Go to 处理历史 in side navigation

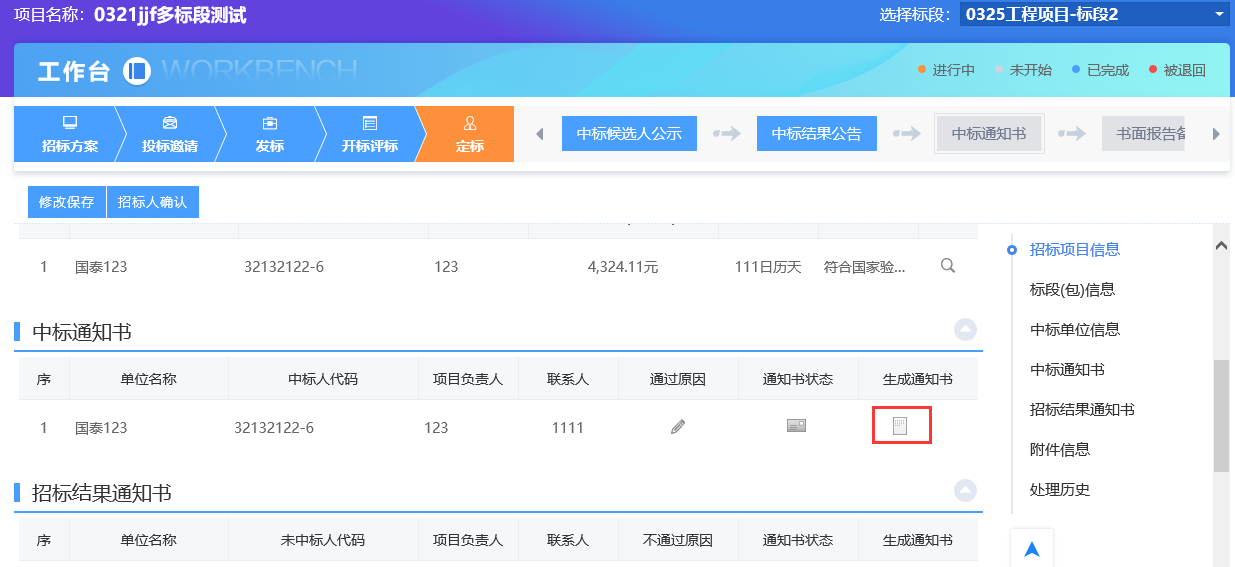pyautogui.click(x=1059, y=489)
